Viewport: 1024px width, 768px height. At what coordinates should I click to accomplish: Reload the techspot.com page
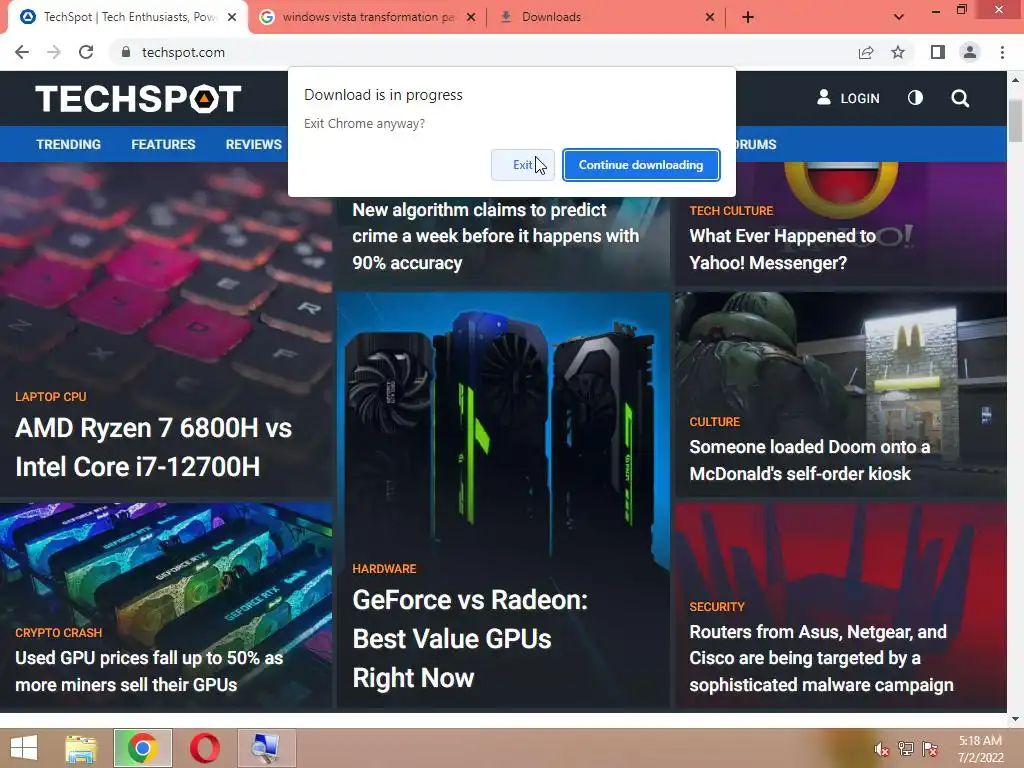pos(86,52)
